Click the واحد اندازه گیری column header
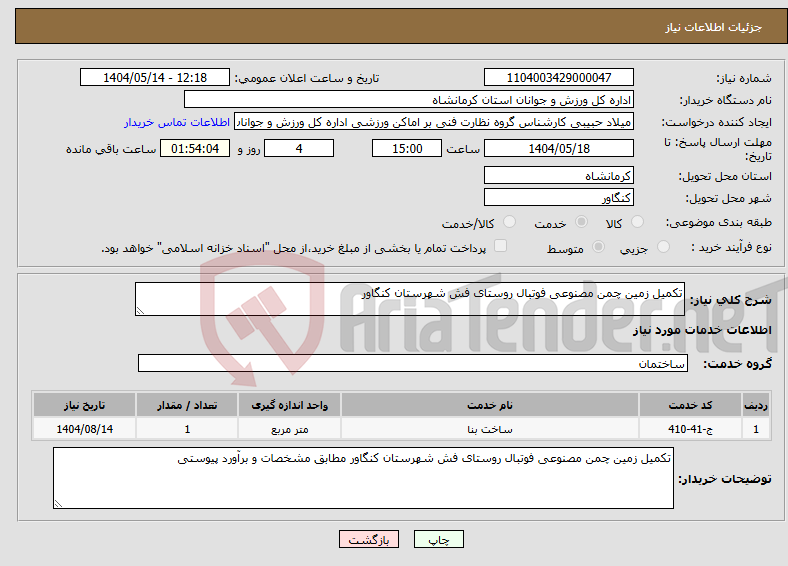Screen dimensions: 788x566 pyautogui.click(x=289, y=405)
